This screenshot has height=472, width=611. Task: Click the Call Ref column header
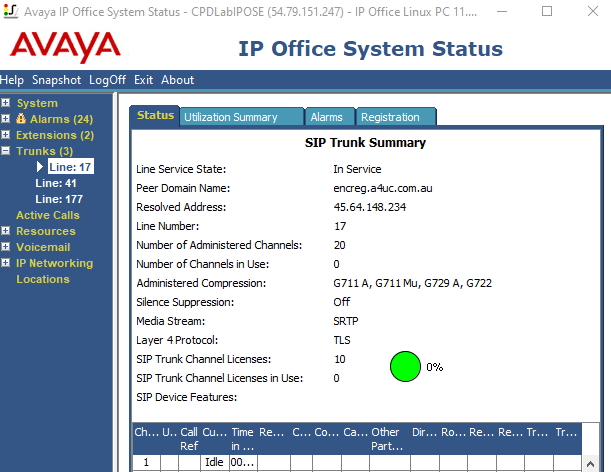(189, 439)
